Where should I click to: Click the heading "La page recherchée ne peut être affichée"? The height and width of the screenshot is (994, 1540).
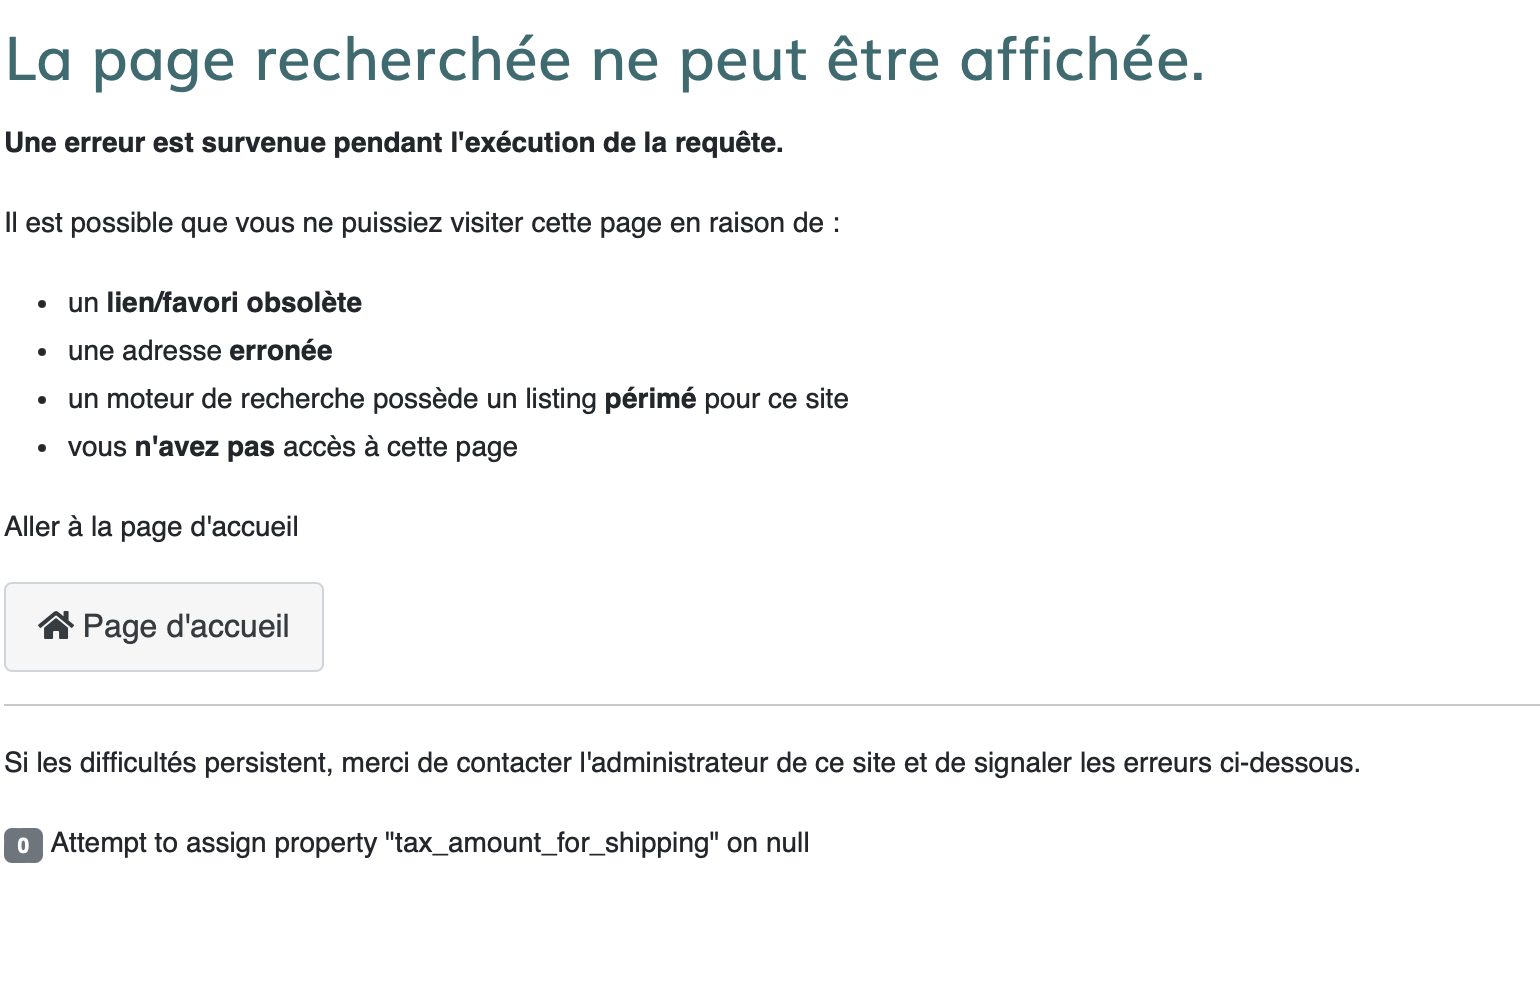click(x=605, y=60)
